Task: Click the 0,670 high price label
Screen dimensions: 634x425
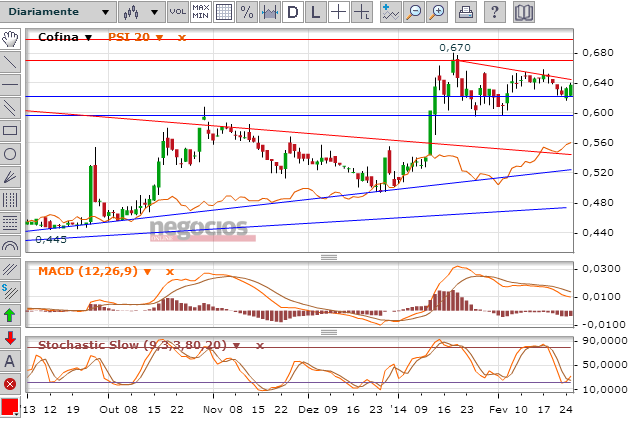Action: [455, 47]
